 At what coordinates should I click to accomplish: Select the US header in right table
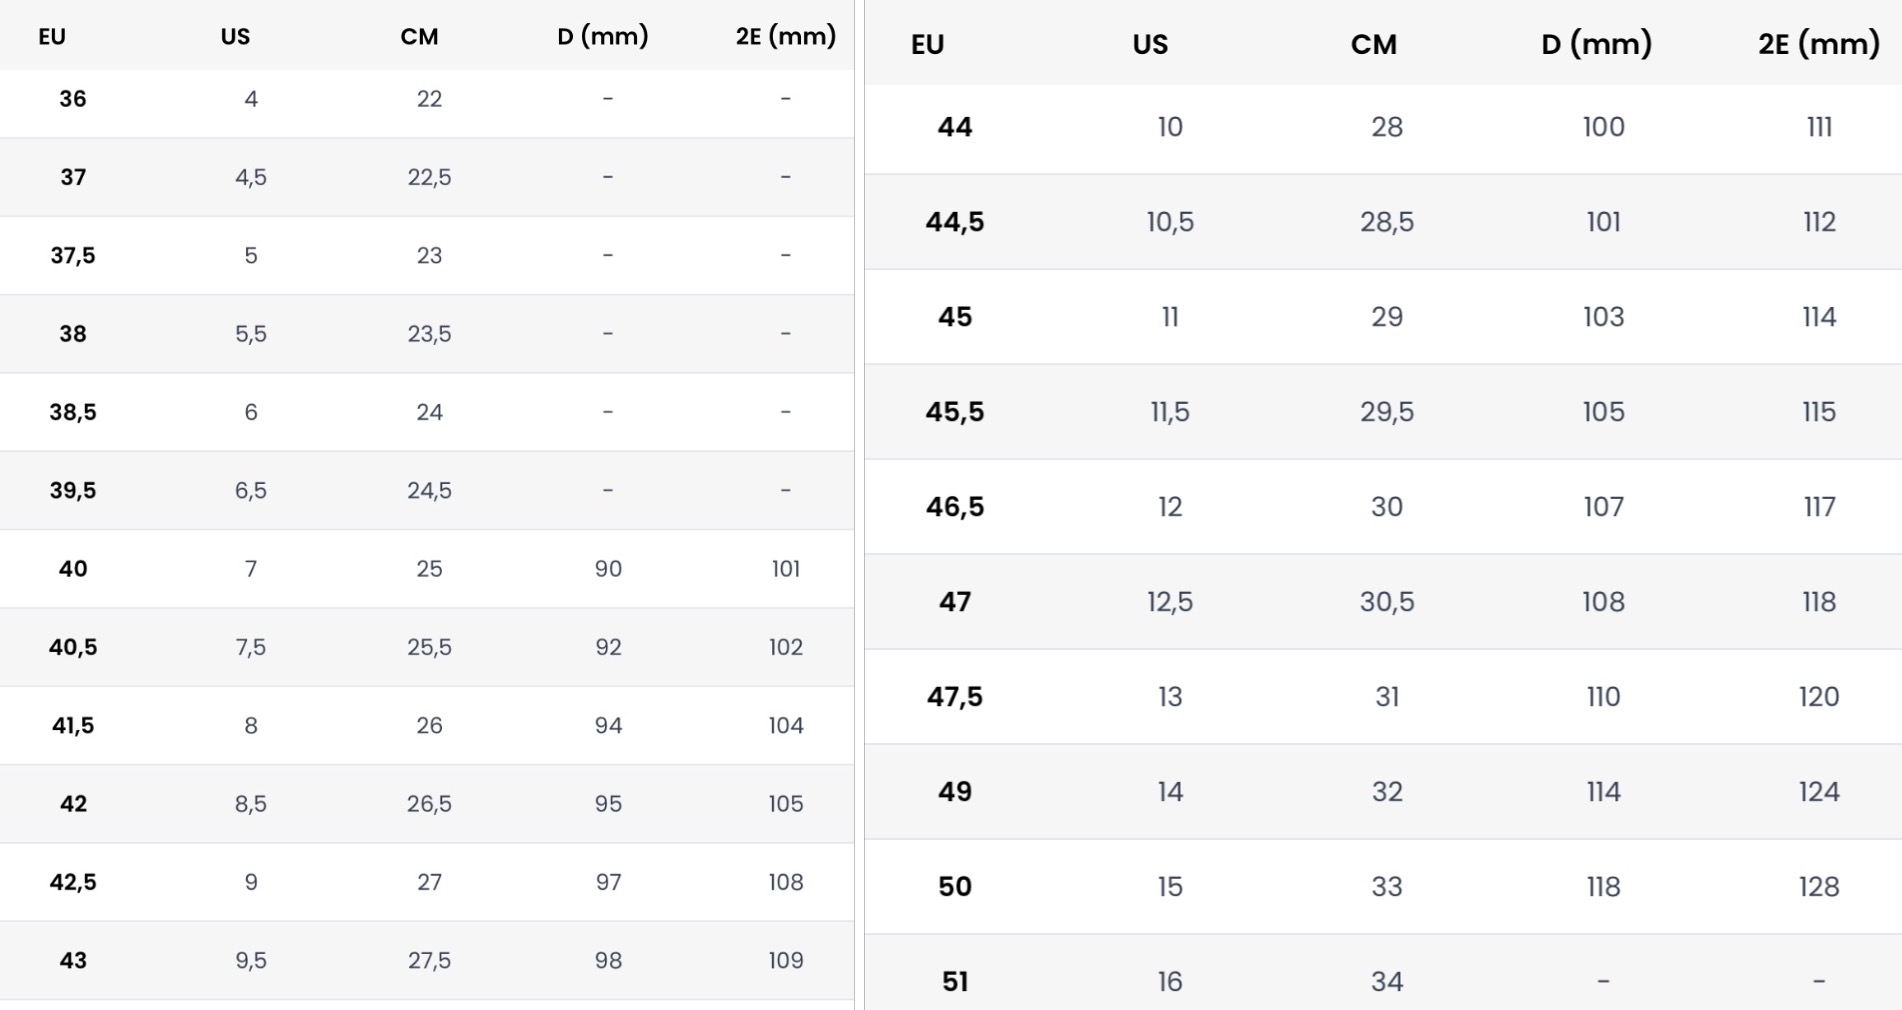[x=1150, y=44]
